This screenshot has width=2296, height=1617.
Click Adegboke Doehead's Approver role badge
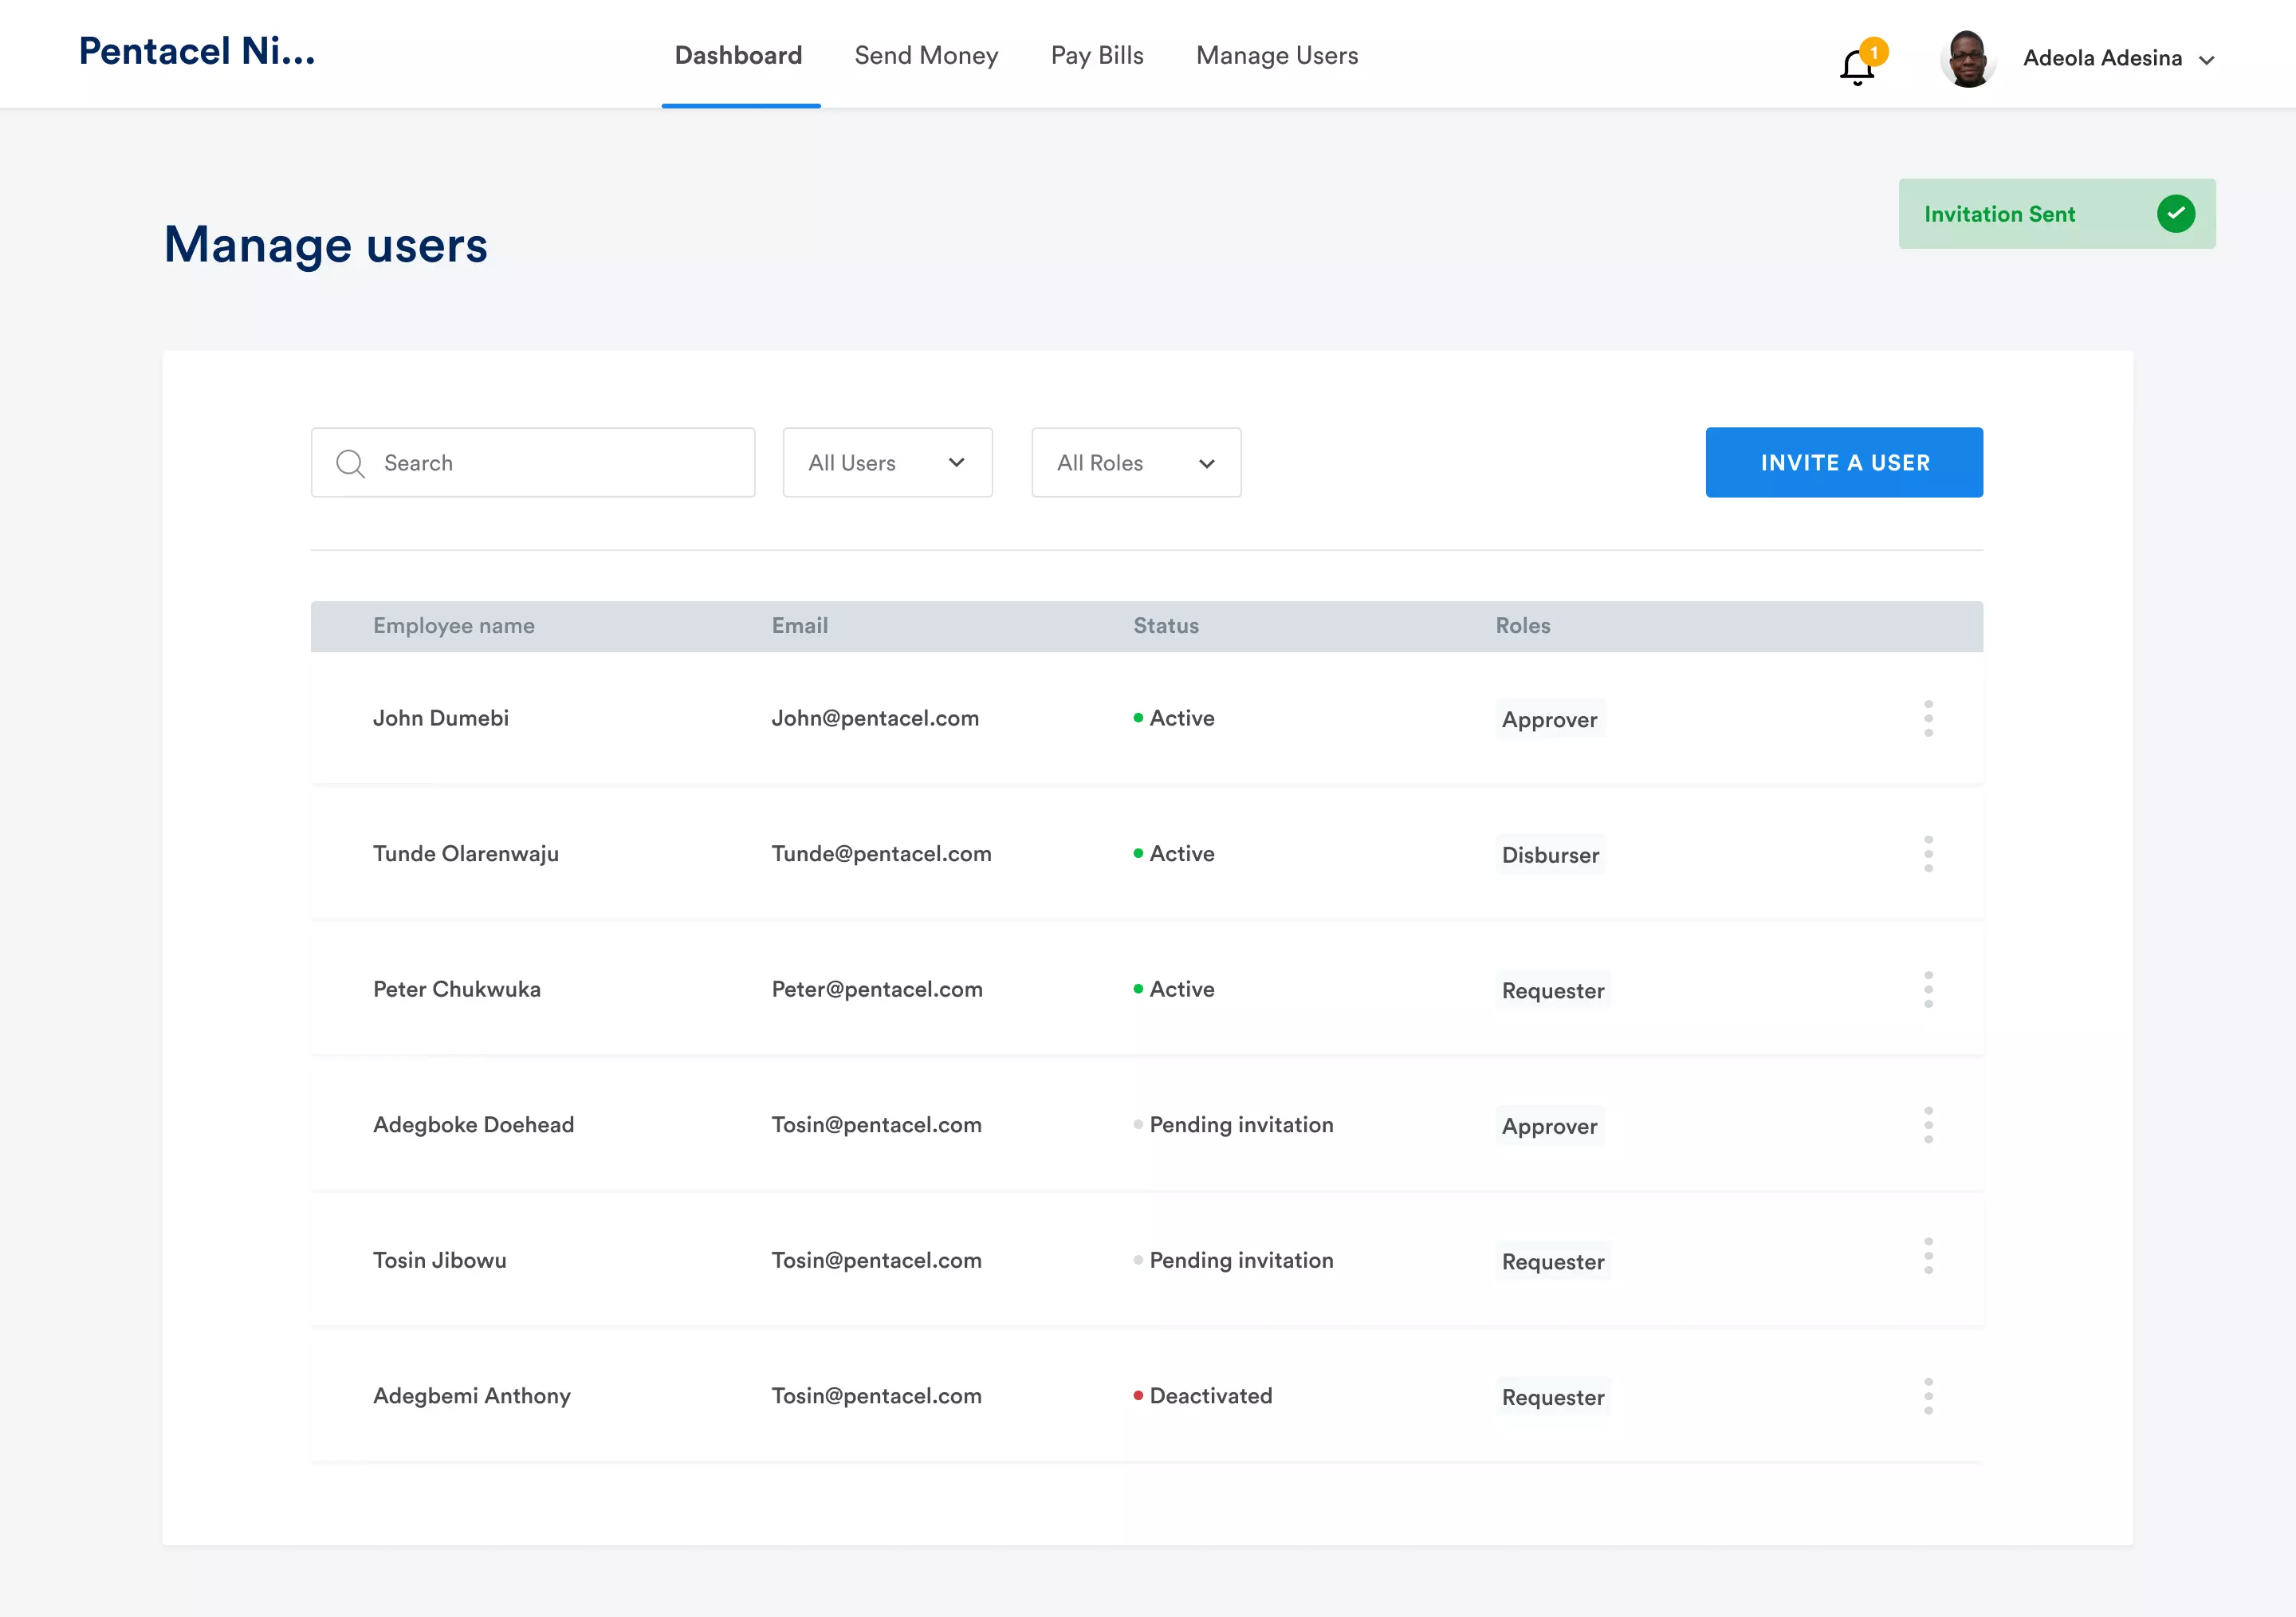tap(1550, 1126)
